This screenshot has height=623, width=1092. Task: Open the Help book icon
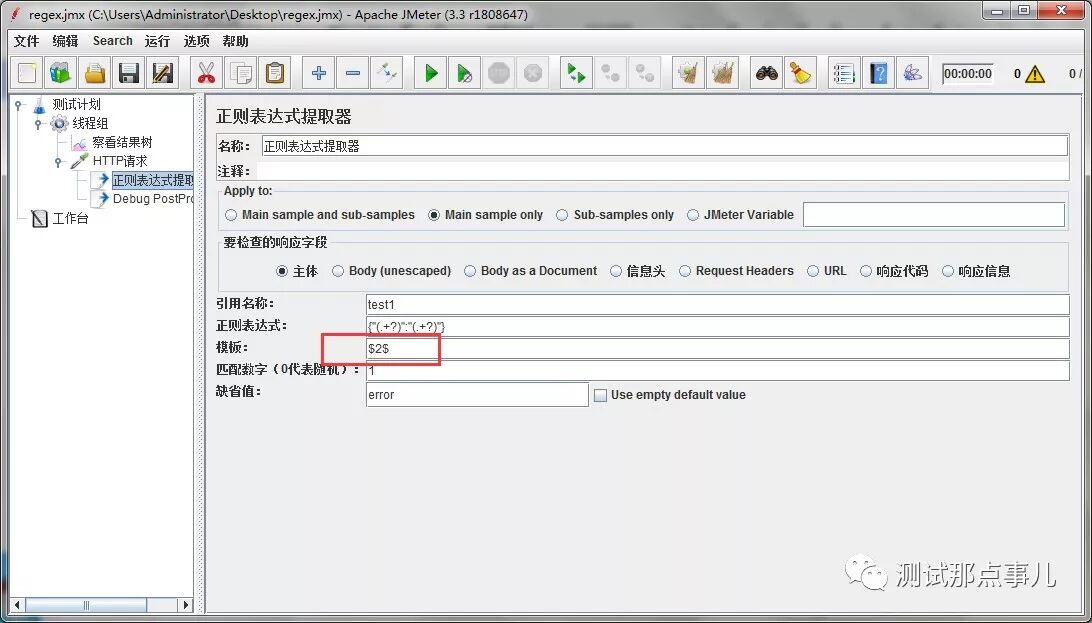878,73
